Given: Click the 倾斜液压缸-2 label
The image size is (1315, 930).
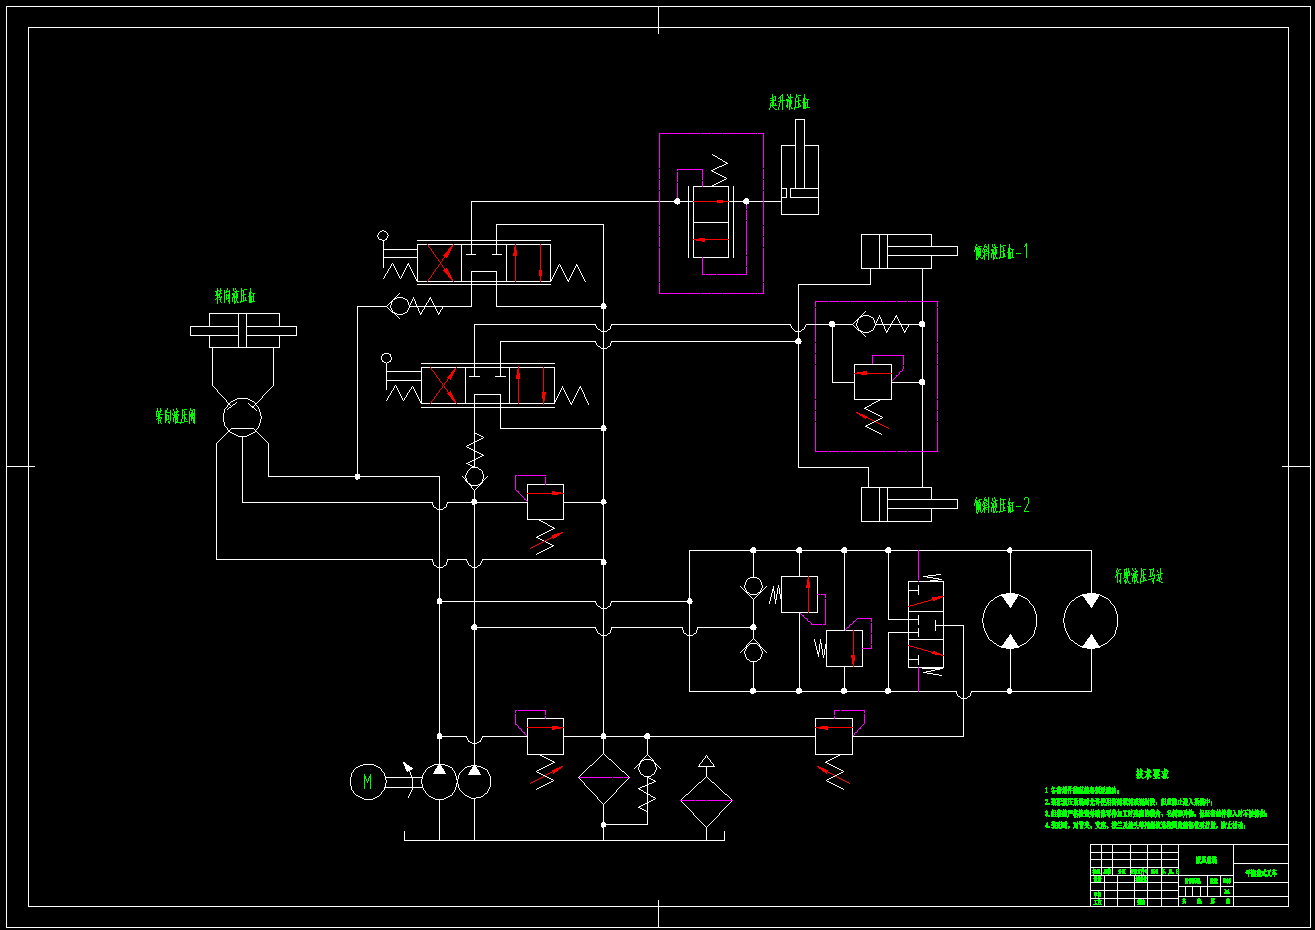Looking at the screenshot, I should tap(1001, 505).
